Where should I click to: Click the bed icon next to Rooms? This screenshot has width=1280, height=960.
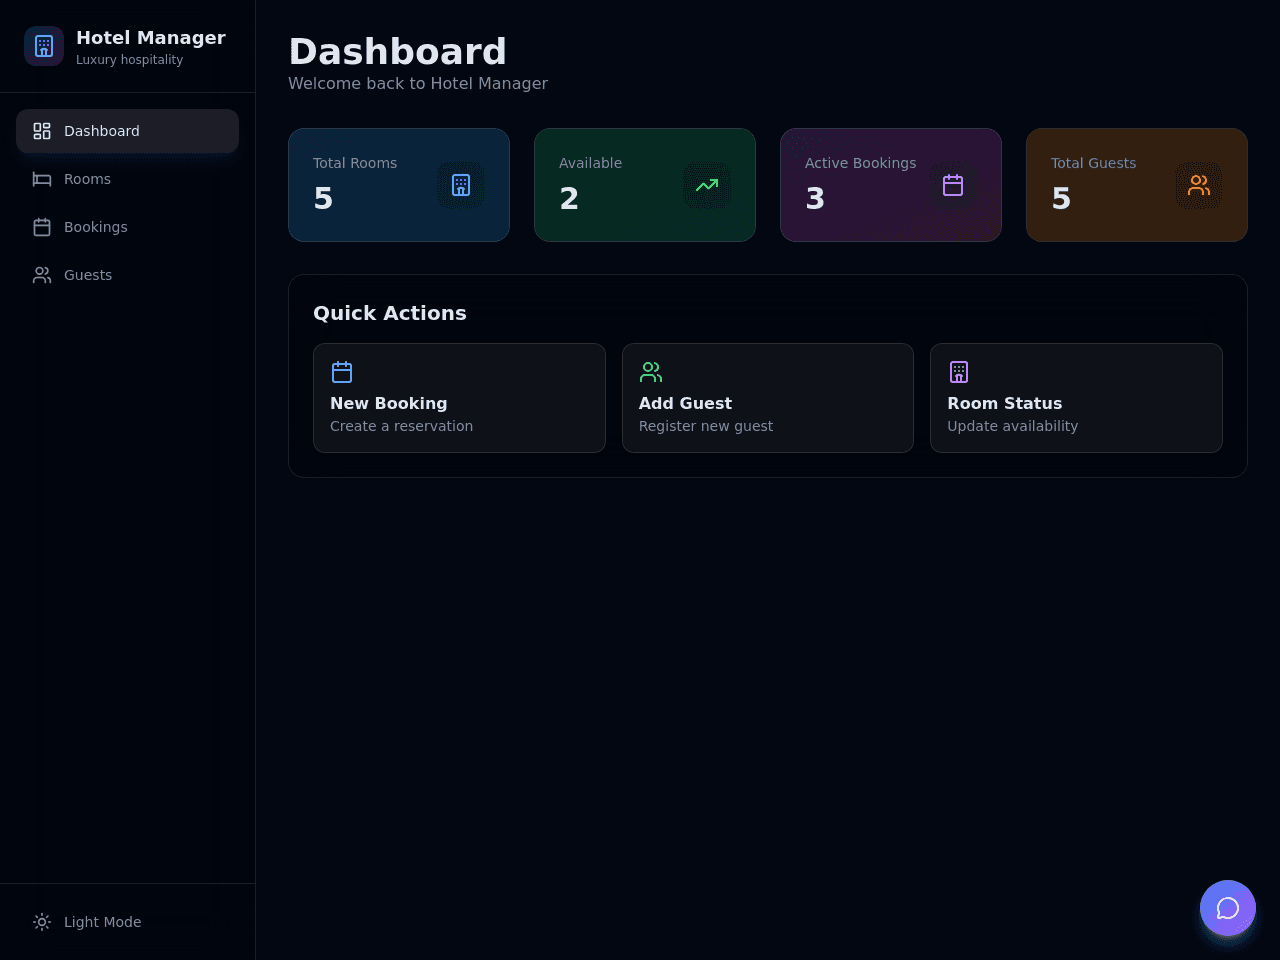point(42,179)
